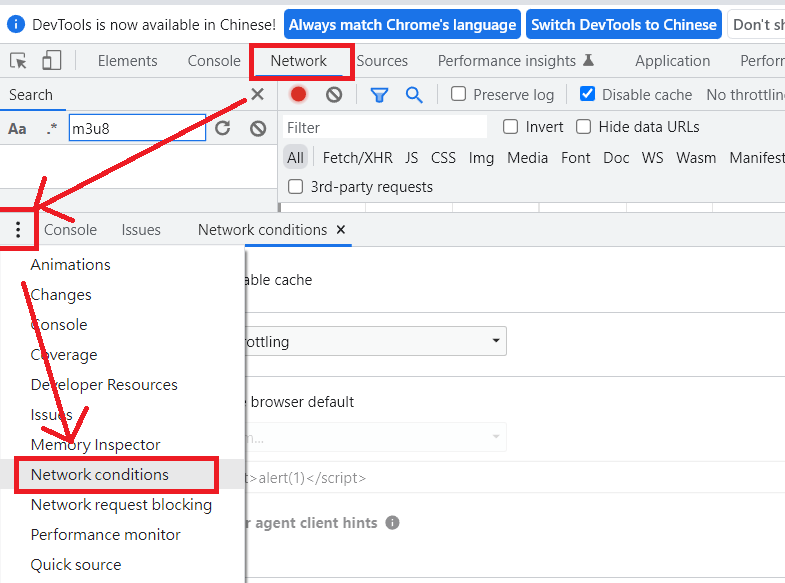
Task: Select Network conditions from the menu
Action: pyautogui.click(x=100, y=474)
